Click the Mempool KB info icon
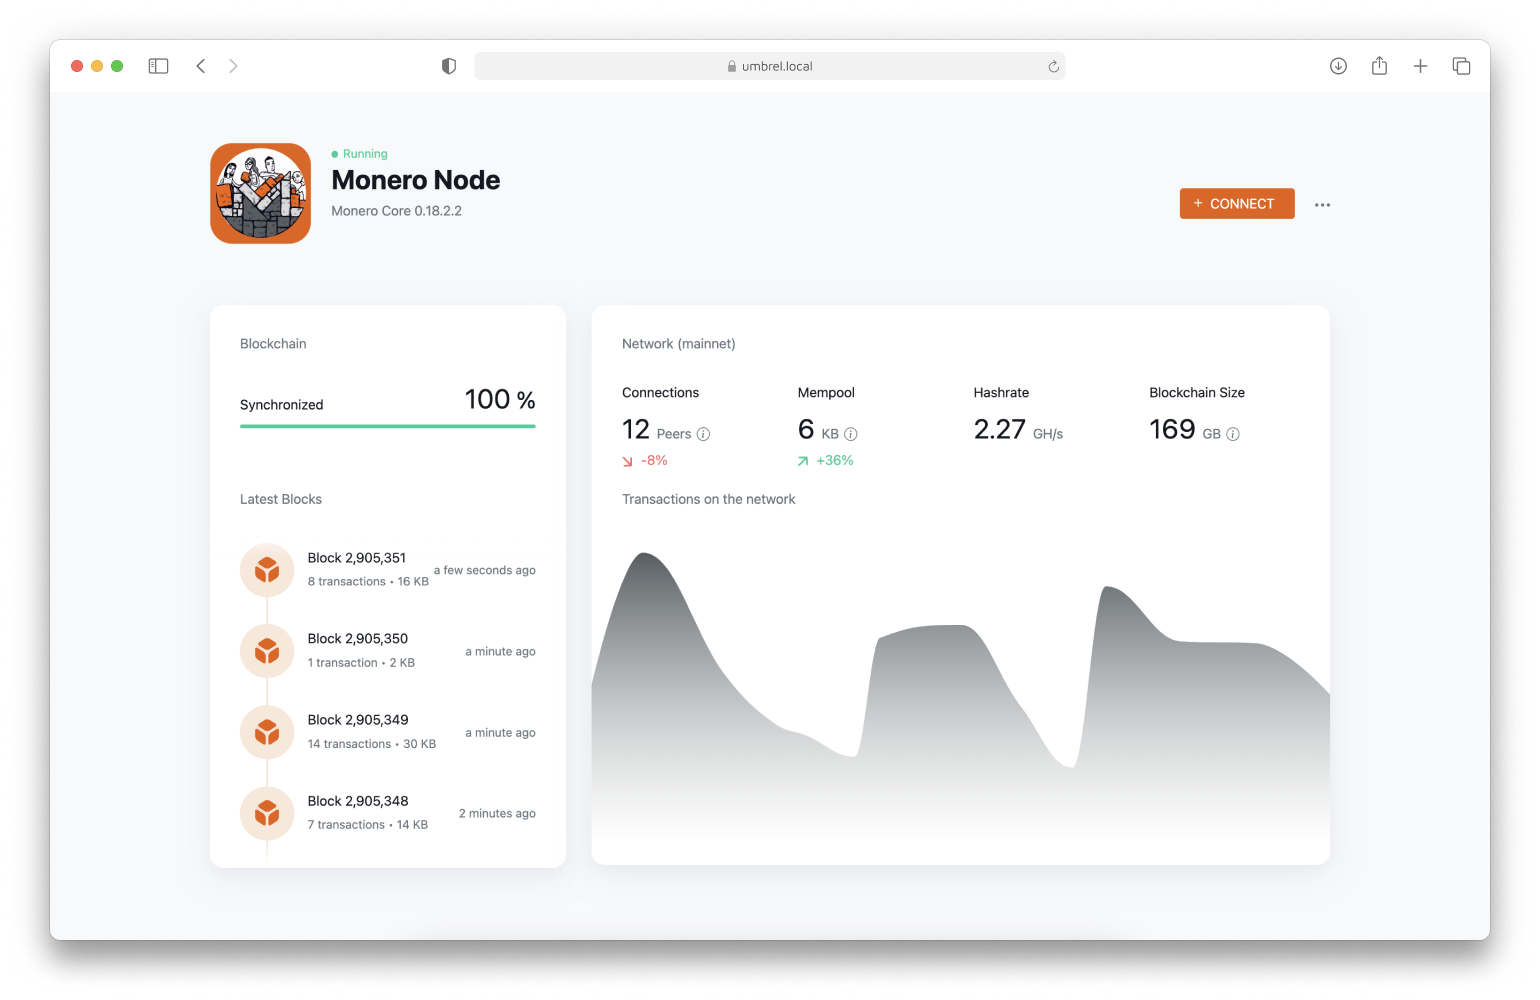The width and height of the screenshot is (1540, 1000). coord(851,434)
